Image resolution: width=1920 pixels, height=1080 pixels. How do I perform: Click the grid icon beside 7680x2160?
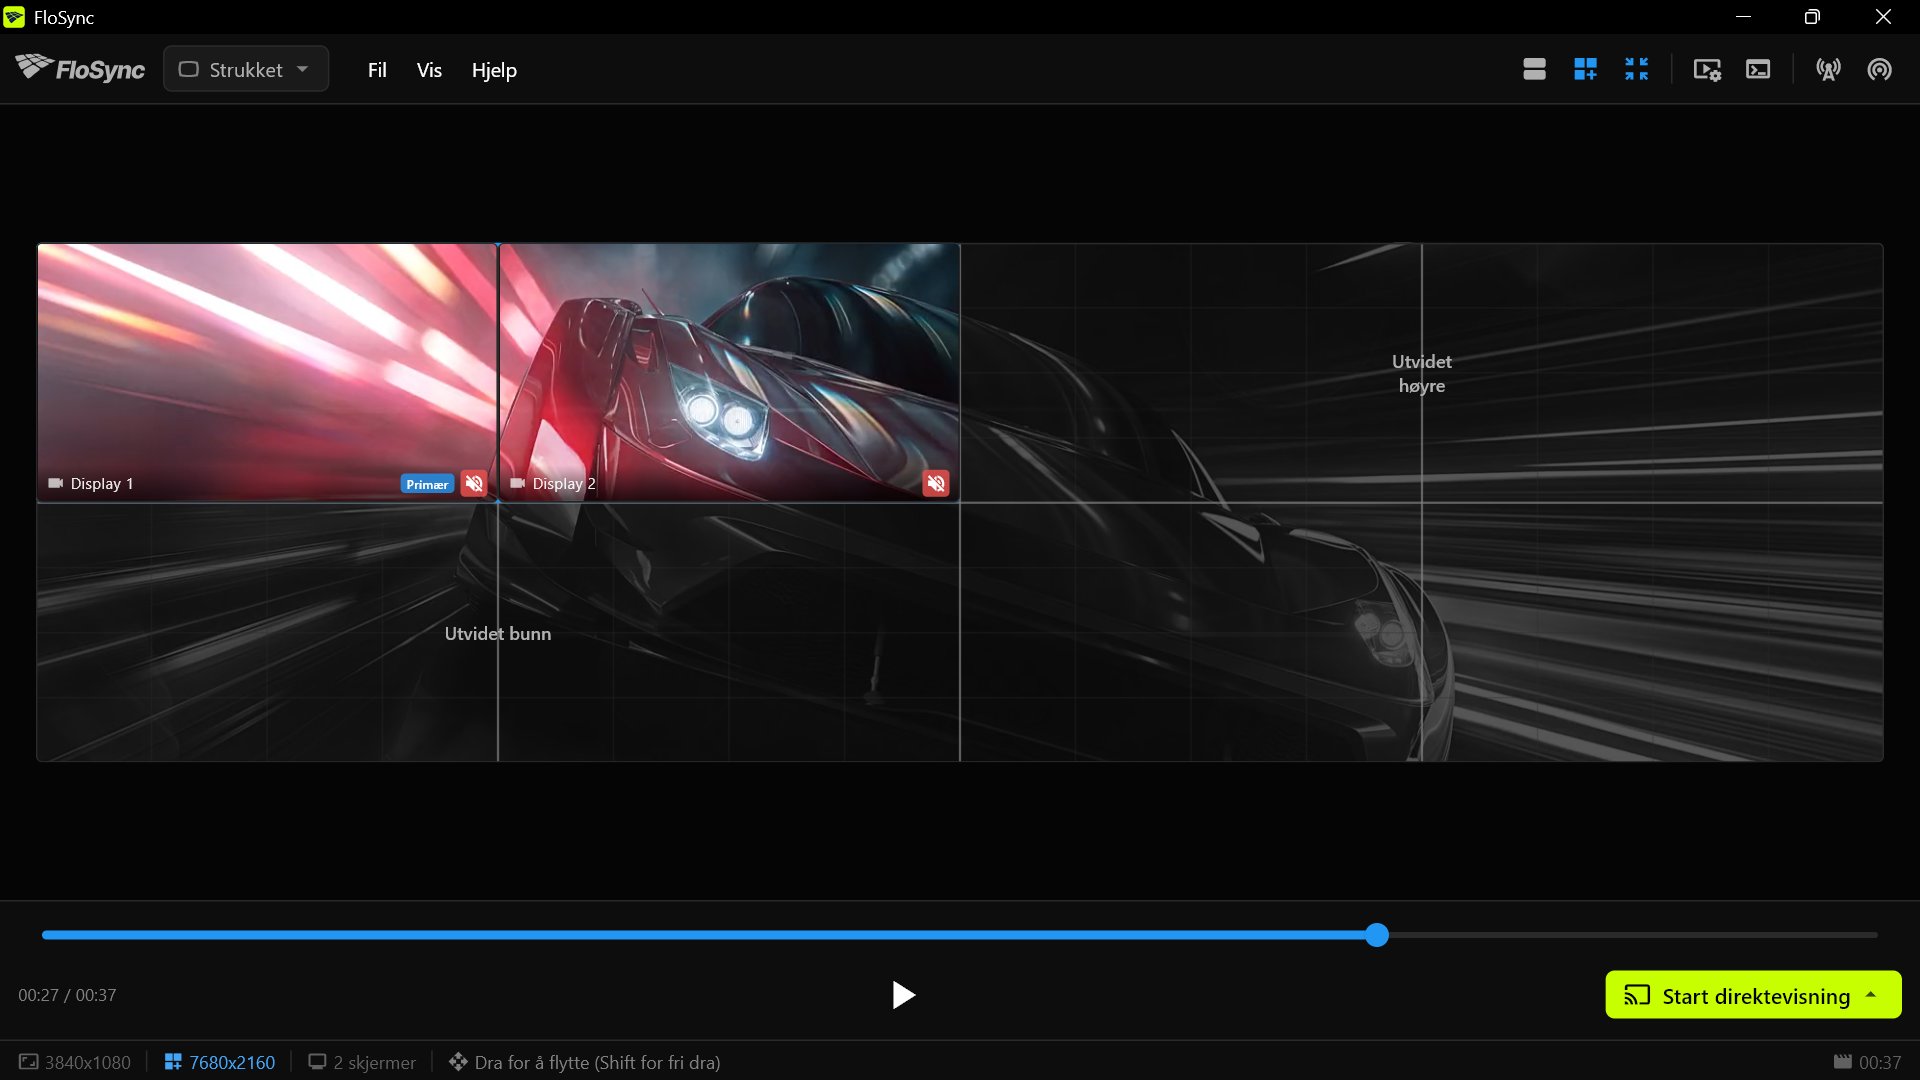click(173, 1061)
